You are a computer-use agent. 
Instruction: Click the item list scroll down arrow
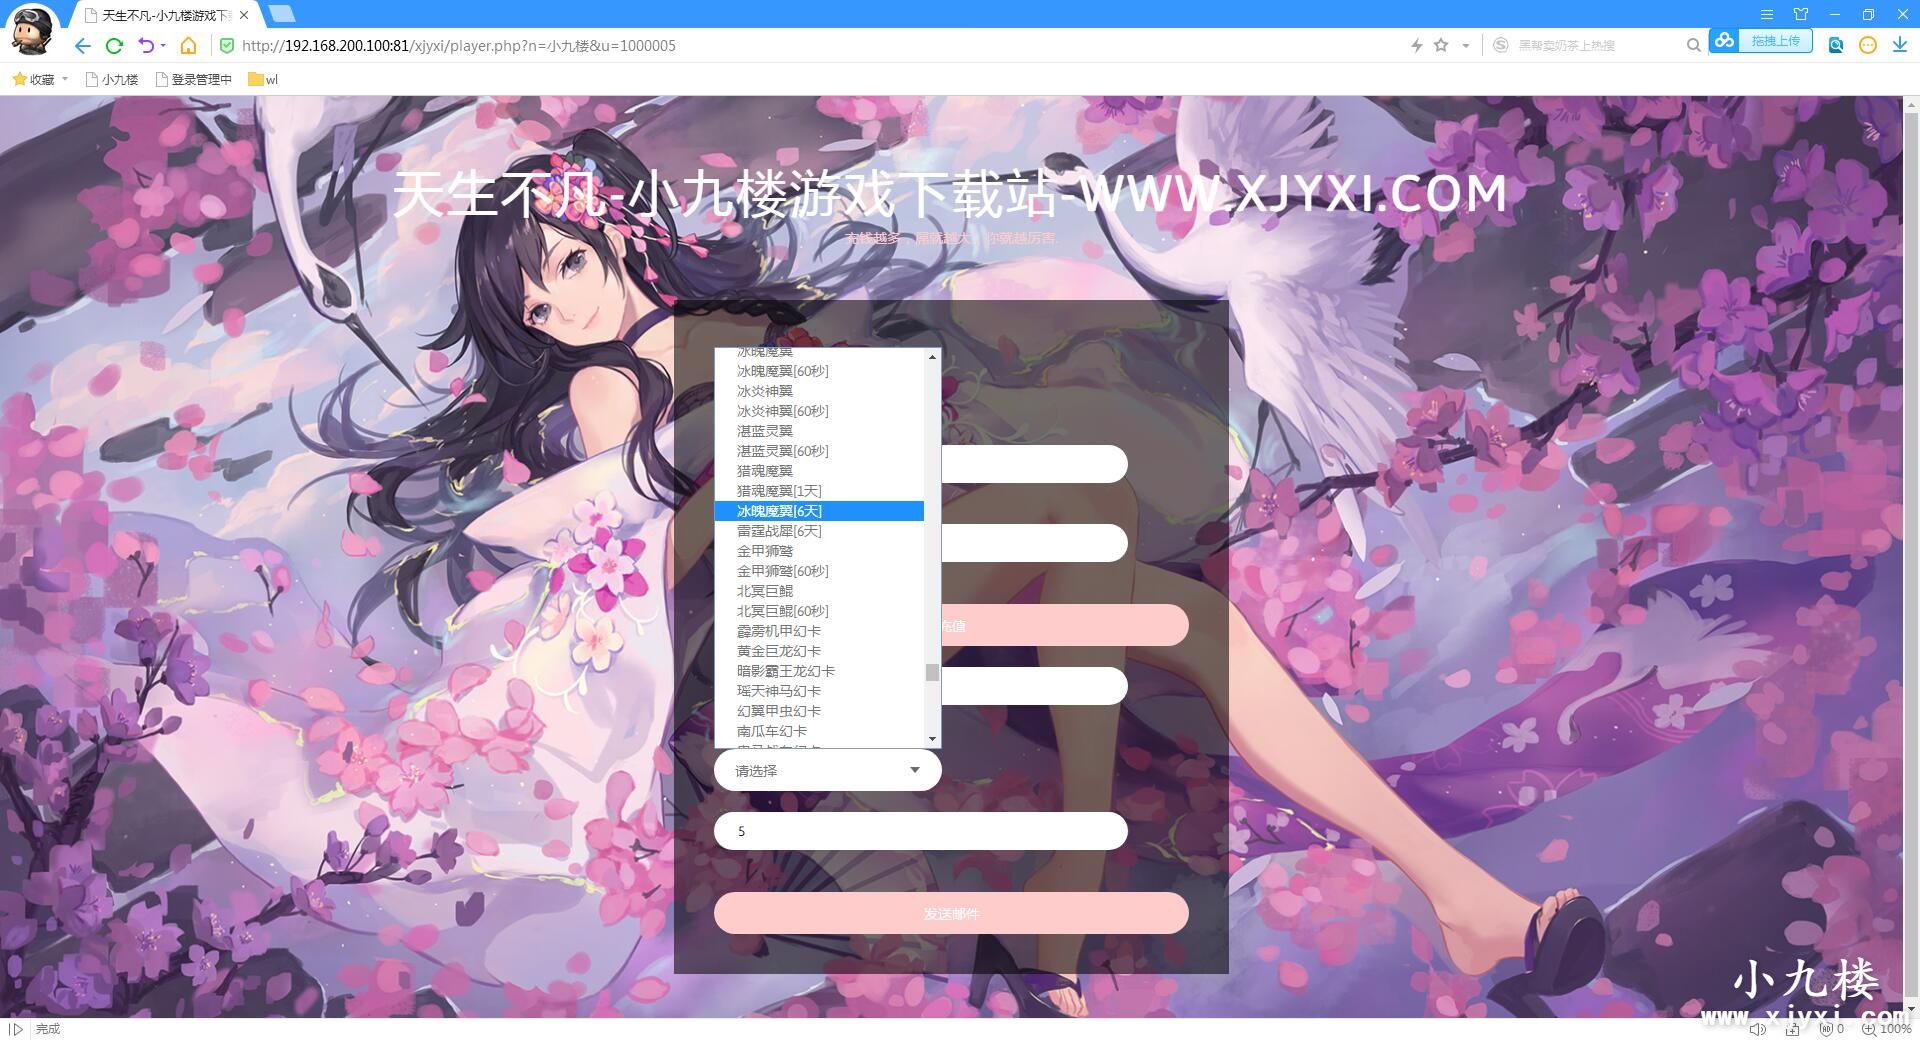point(932,739)
